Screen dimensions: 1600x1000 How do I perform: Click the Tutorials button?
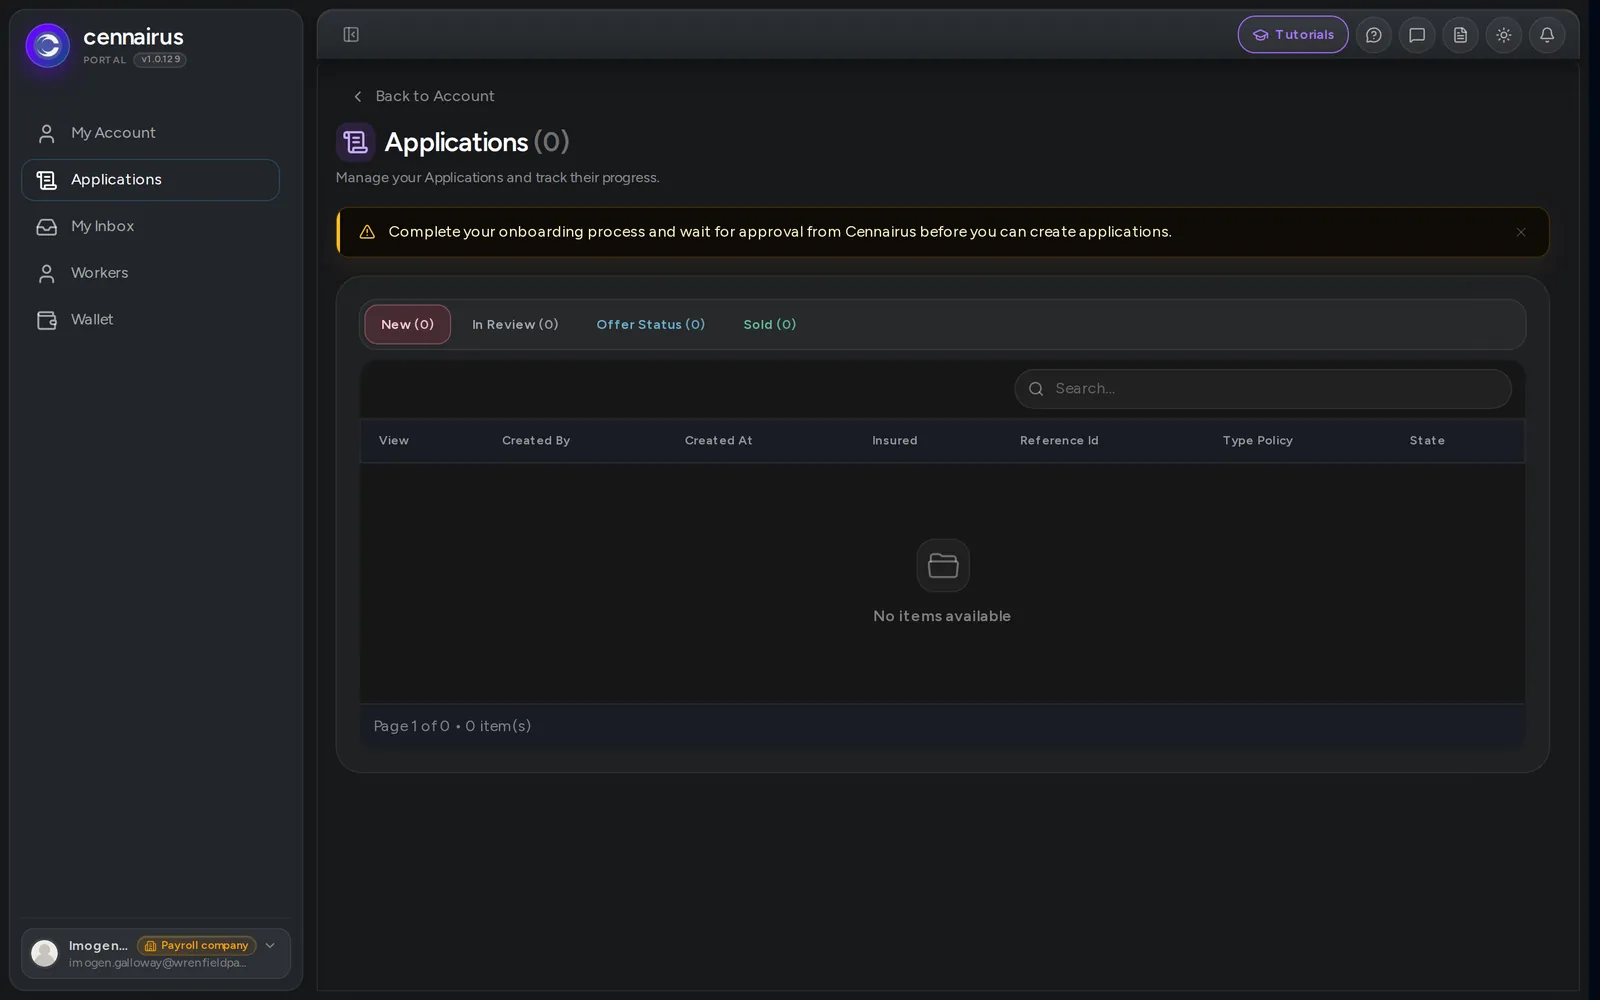pos(1293,35)
